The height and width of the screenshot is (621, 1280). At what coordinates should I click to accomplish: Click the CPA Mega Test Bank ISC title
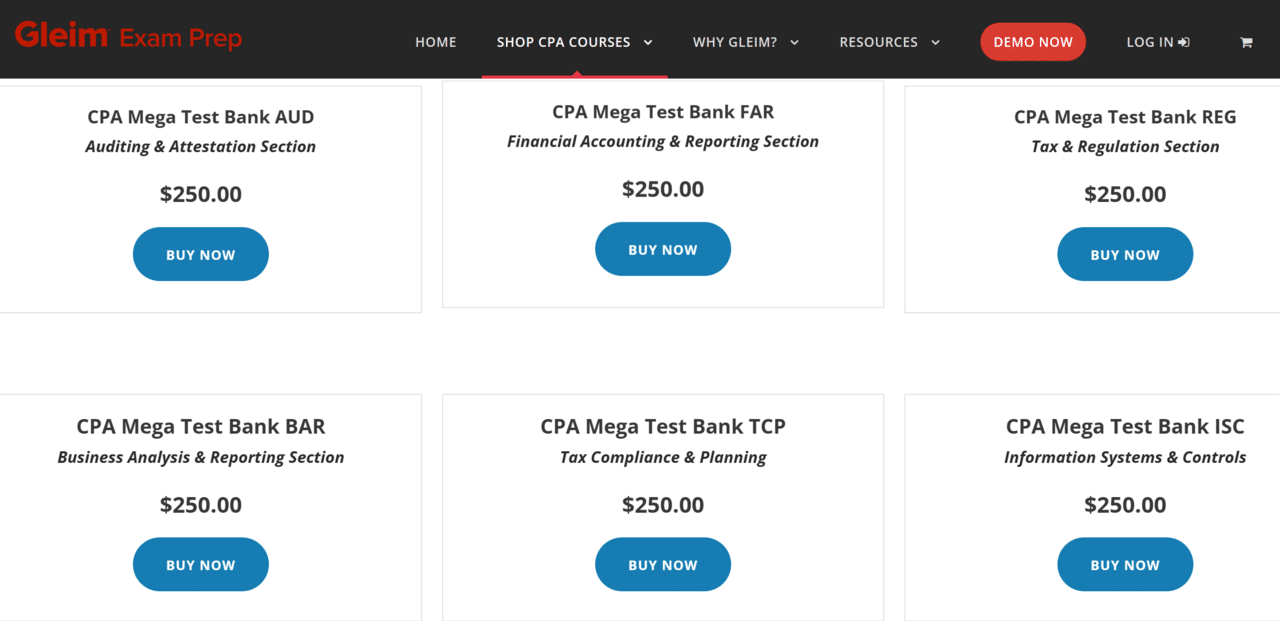click(x=1125, y=427)
